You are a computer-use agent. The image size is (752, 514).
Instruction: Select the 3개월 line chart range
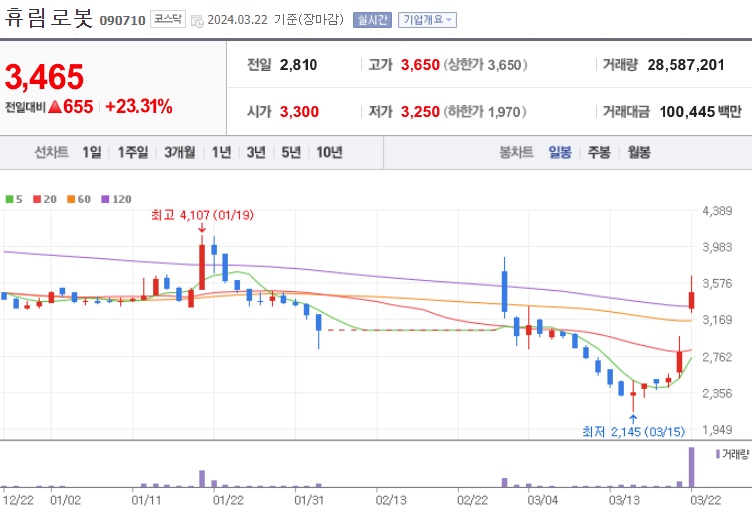(180, 152)
